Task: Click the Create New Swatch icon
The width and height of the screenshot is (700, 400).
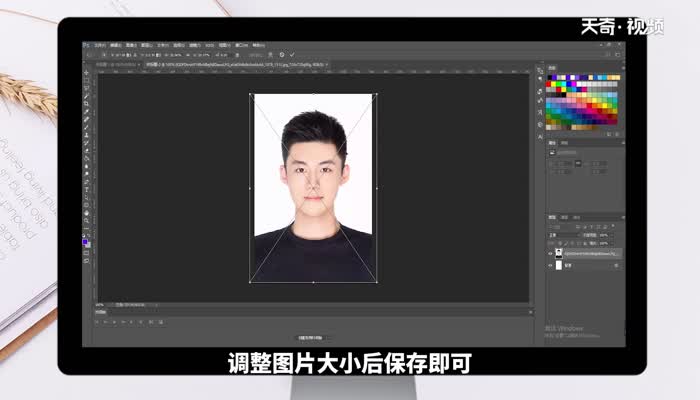Action: coord(609,134)
